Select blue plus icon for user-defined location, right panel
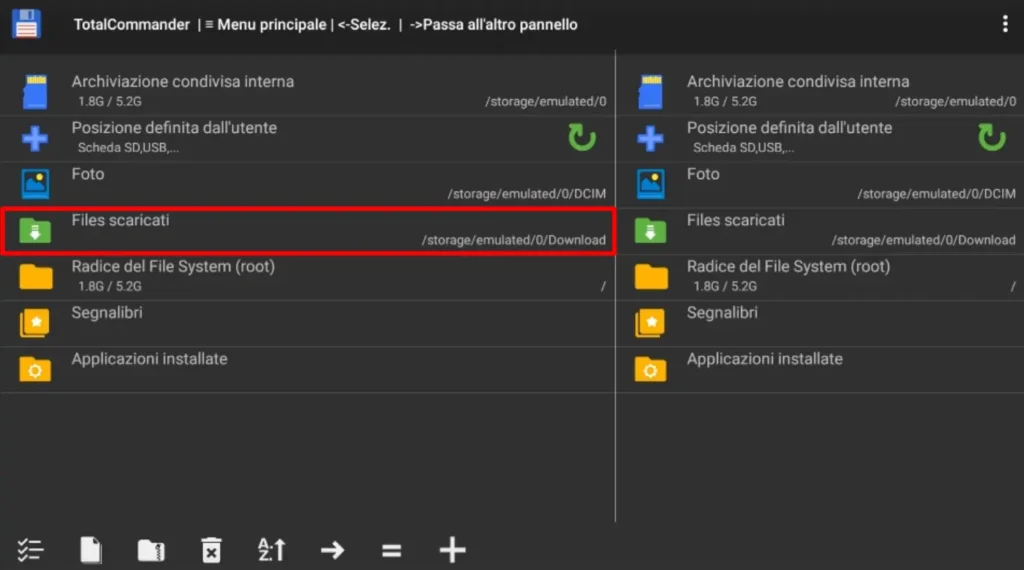The height and width of the screenshot is (570, 1024). (650, 138)
